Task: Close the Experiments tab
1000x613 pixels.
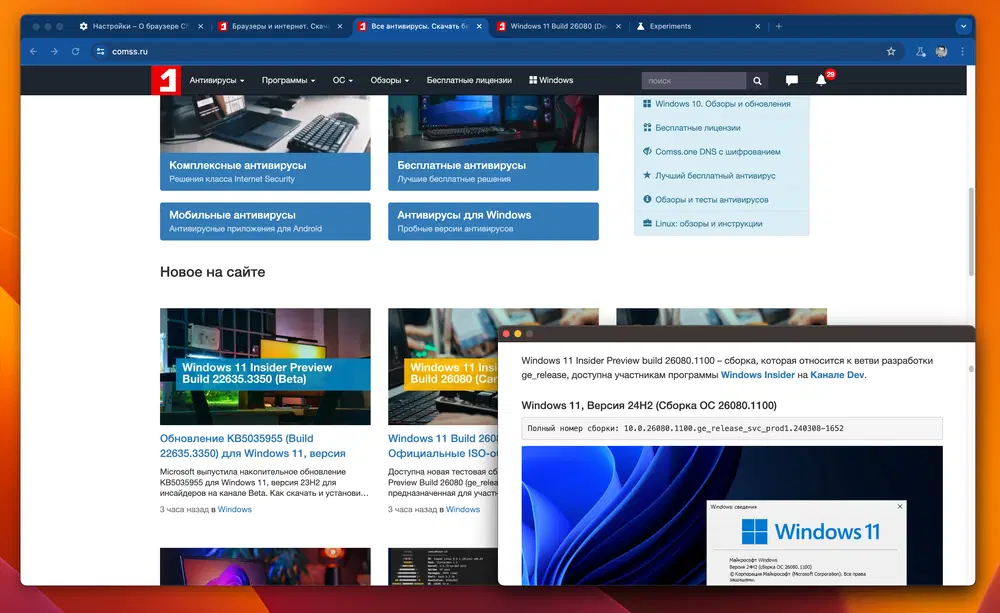Action: tap(758, 26)
